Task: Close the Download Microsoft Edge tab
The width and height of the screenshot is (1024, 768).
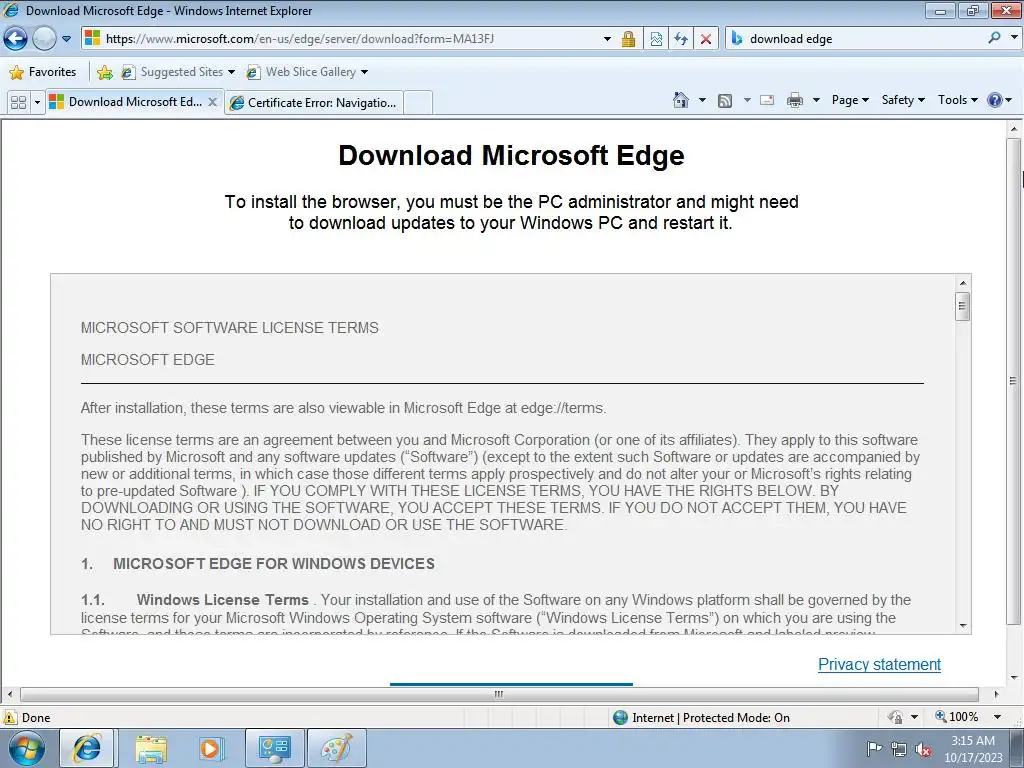Action: coord(212,102)
